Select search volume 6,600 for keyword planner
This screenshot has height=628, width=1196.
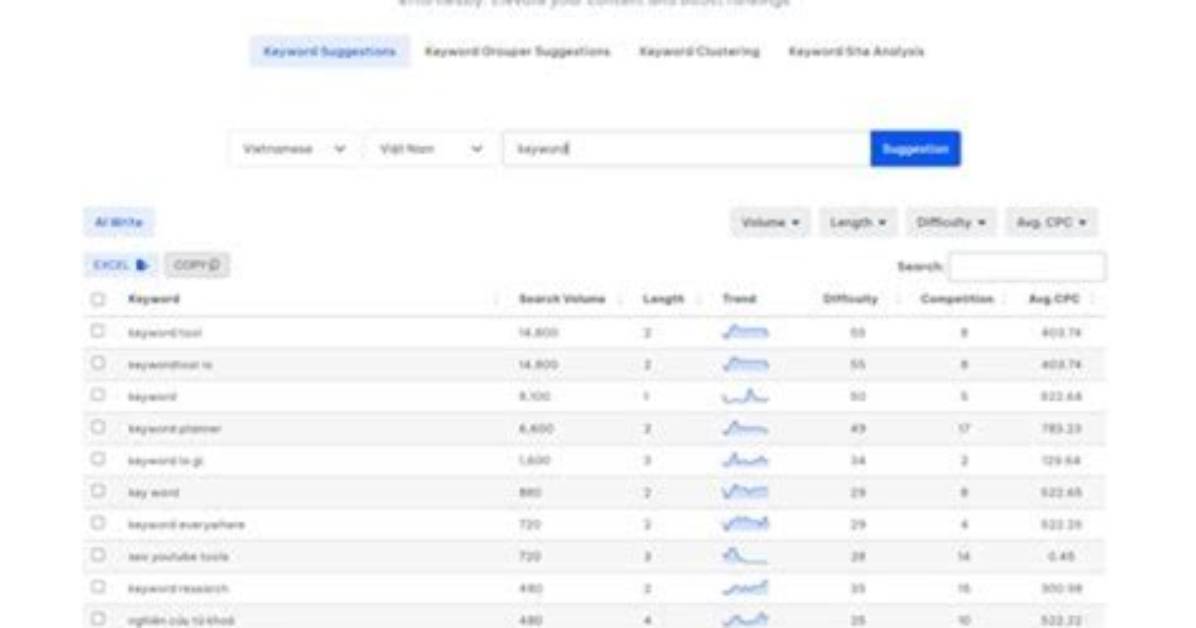tap(535, 429)
